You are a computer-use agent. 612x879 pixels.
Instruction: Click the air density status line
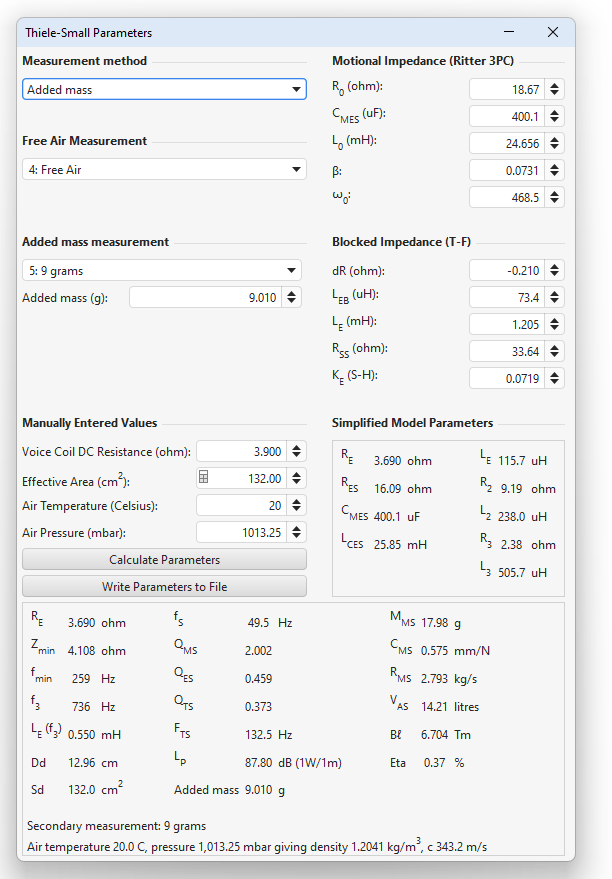tap(257, 846)
